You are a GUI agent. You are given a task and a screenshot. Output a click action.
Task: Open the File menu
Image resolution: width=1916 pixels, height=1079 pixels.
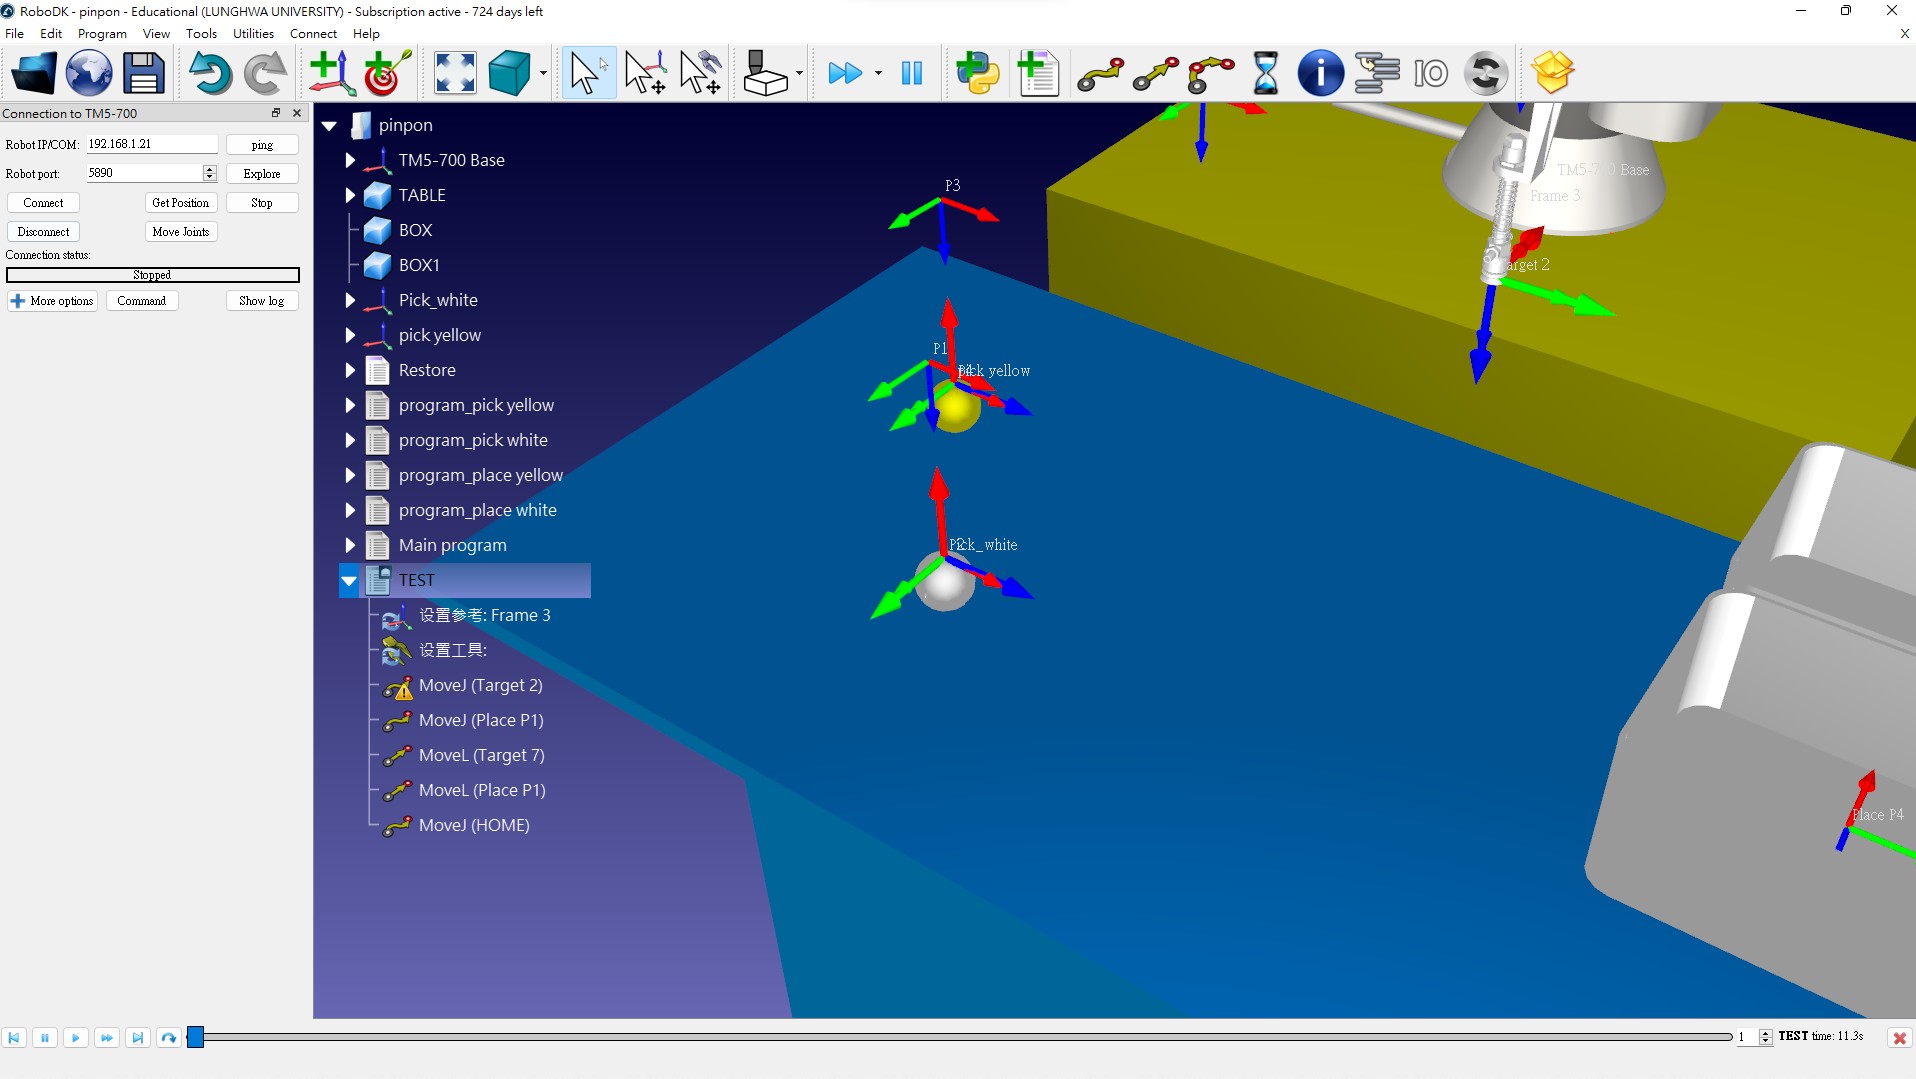pos(15,33)
